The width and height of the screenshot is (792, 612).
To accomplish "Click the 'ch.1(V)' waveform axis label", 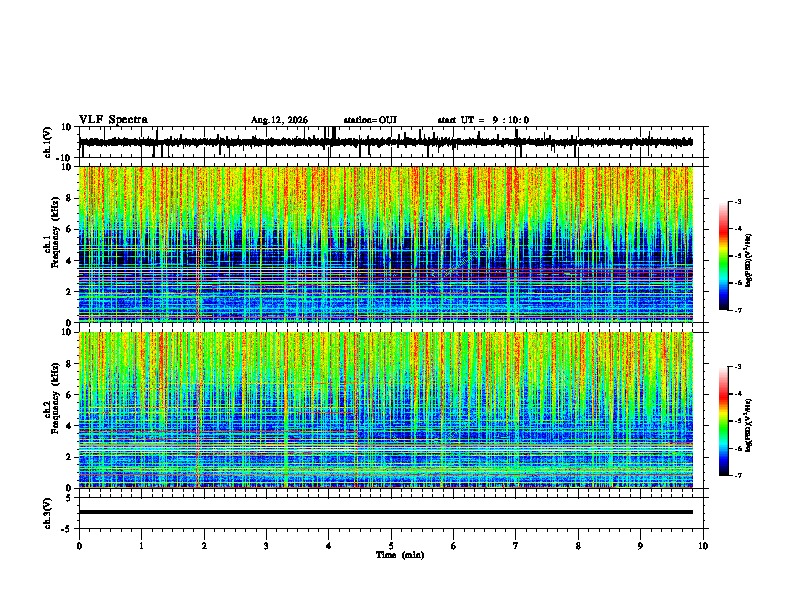I will (x=48, y=142).
